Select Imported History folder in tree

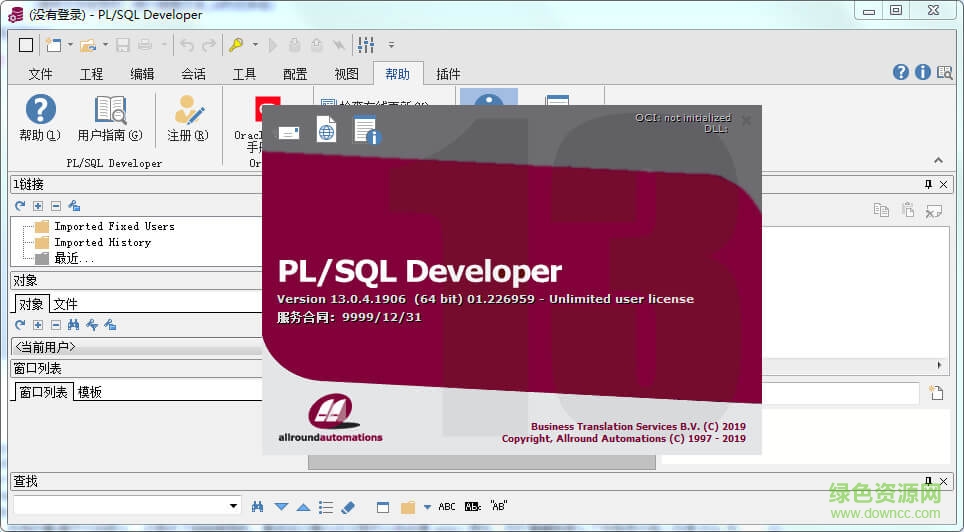[x=102, y=242]
